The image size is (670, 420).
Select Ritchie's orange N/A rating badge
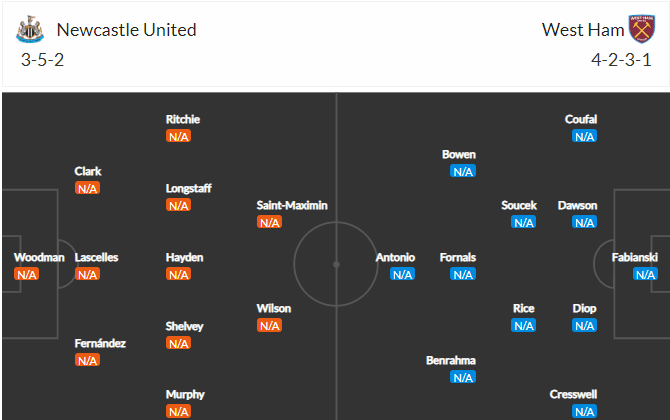[x=179, y=136]
